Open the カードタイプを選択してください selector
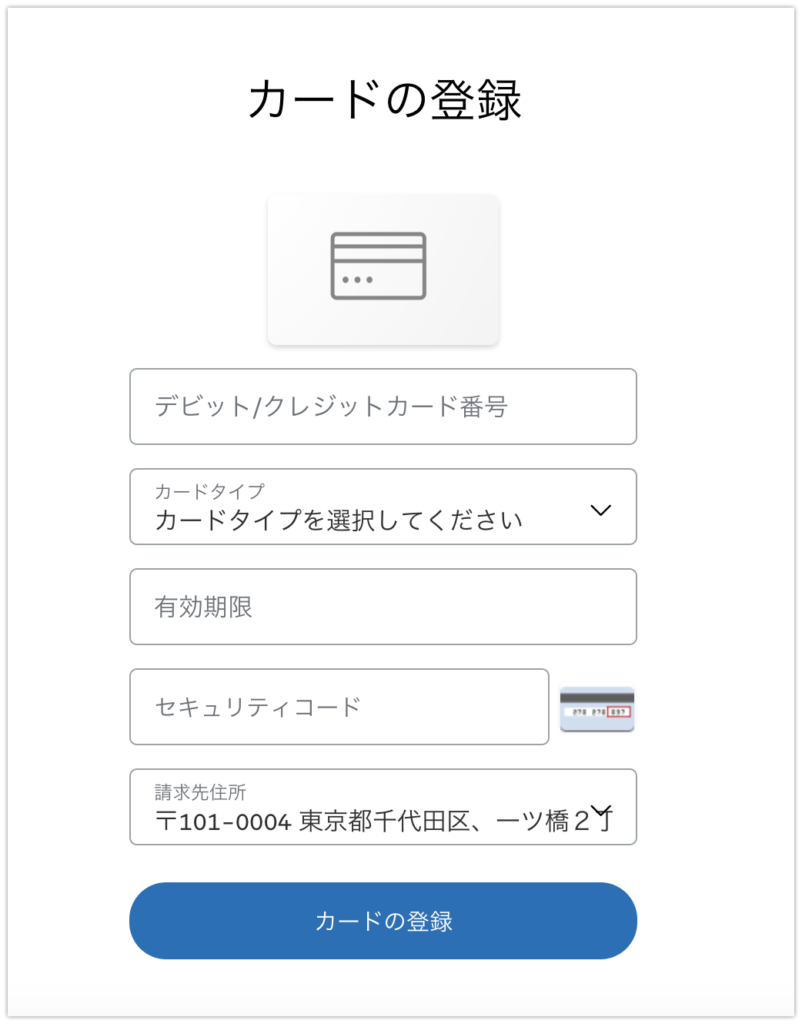 point(383,506)
